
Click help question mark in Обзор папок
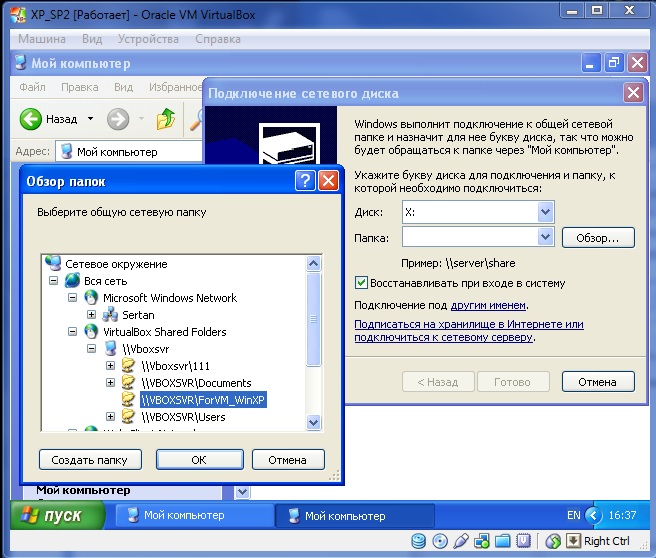(x=305, y=181)
